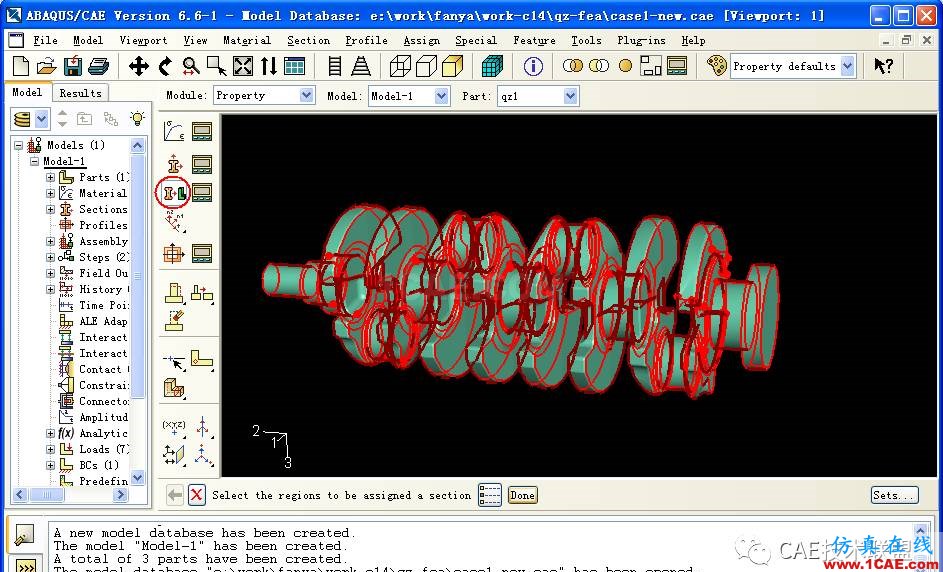Expand the Assembly tree node

(x=51, y=241)
